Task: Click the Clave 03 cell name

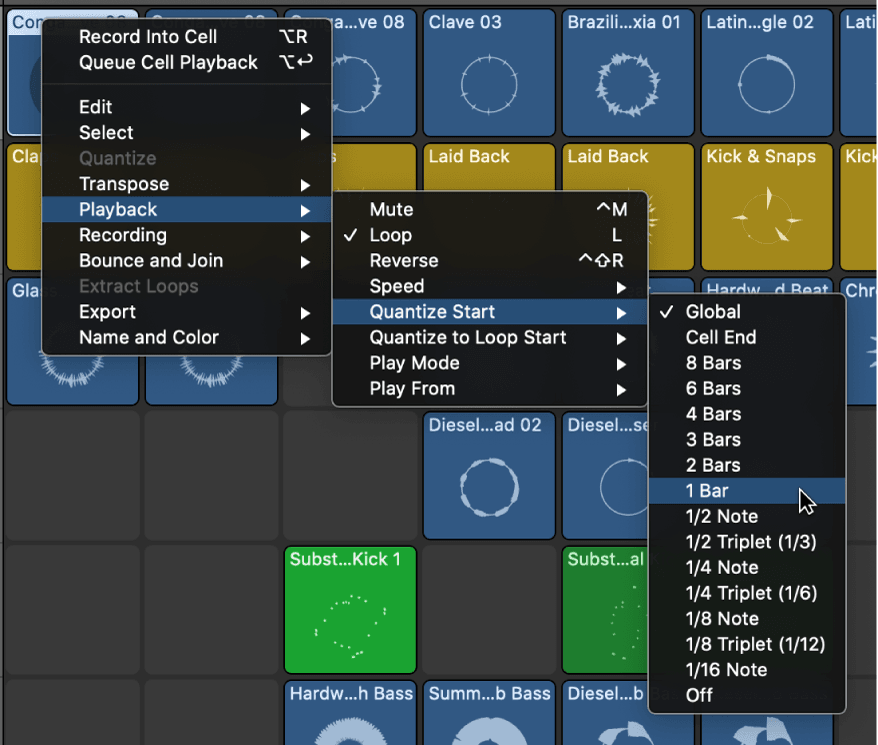Action: tap(465, 22)
